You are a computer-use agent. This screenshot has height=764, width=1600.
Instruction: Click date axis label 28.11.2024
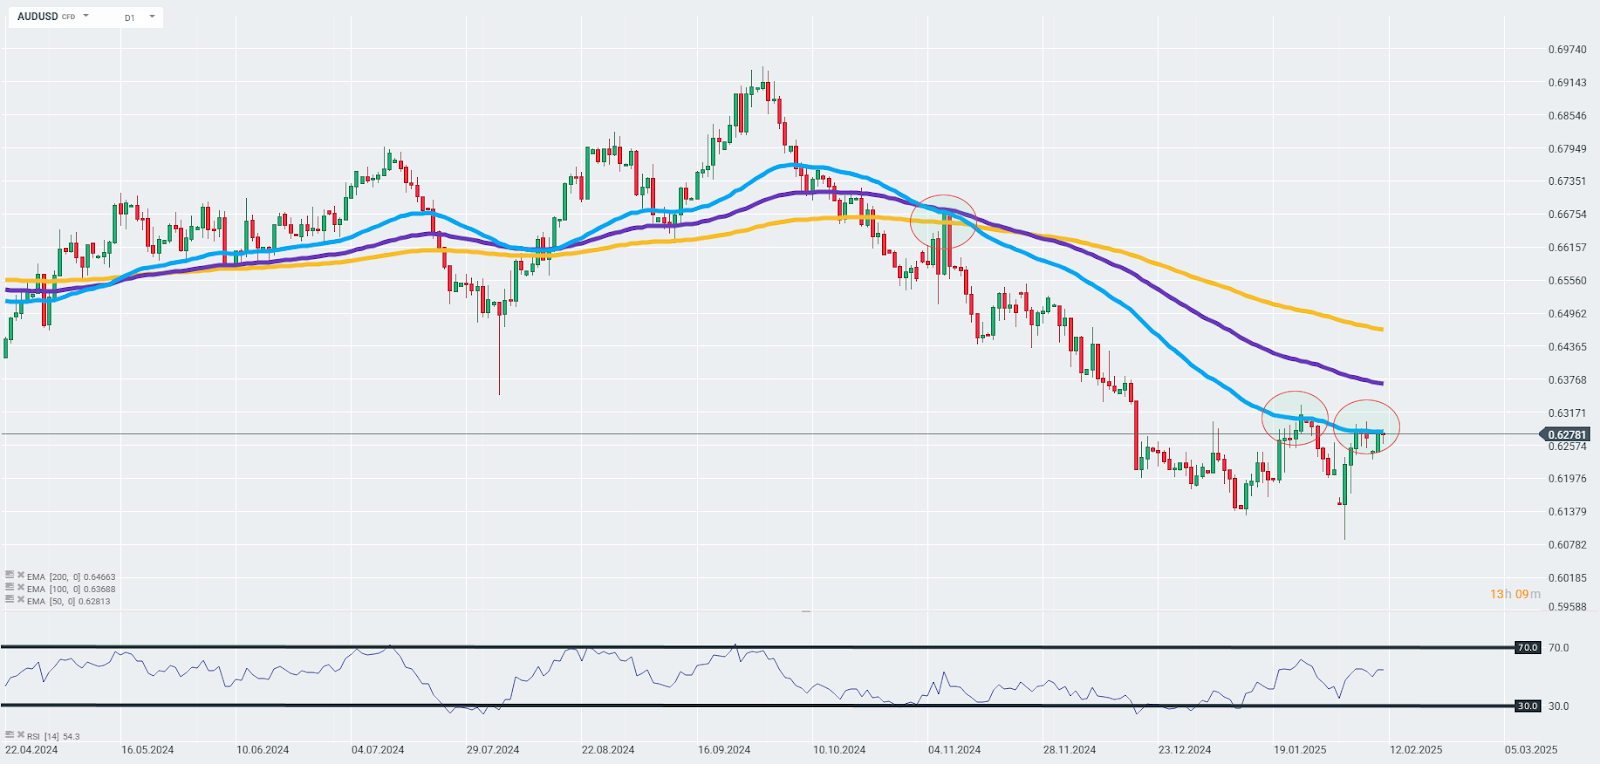pyautogui.click(x=1070, y=749)
